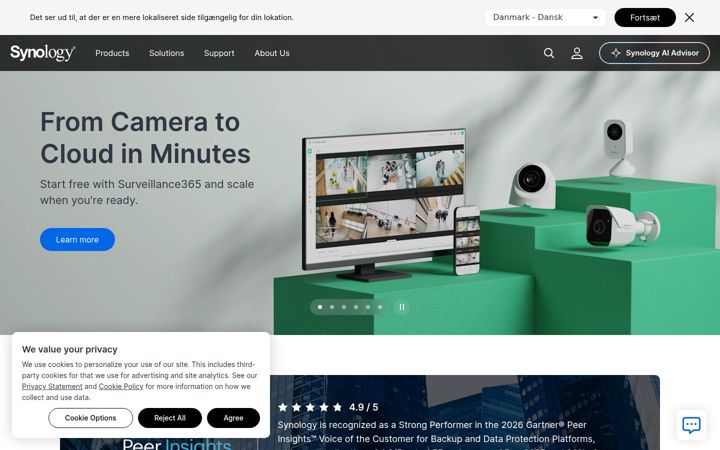
Task: Launch Synology AI Advisor
Action: (654, 53)
